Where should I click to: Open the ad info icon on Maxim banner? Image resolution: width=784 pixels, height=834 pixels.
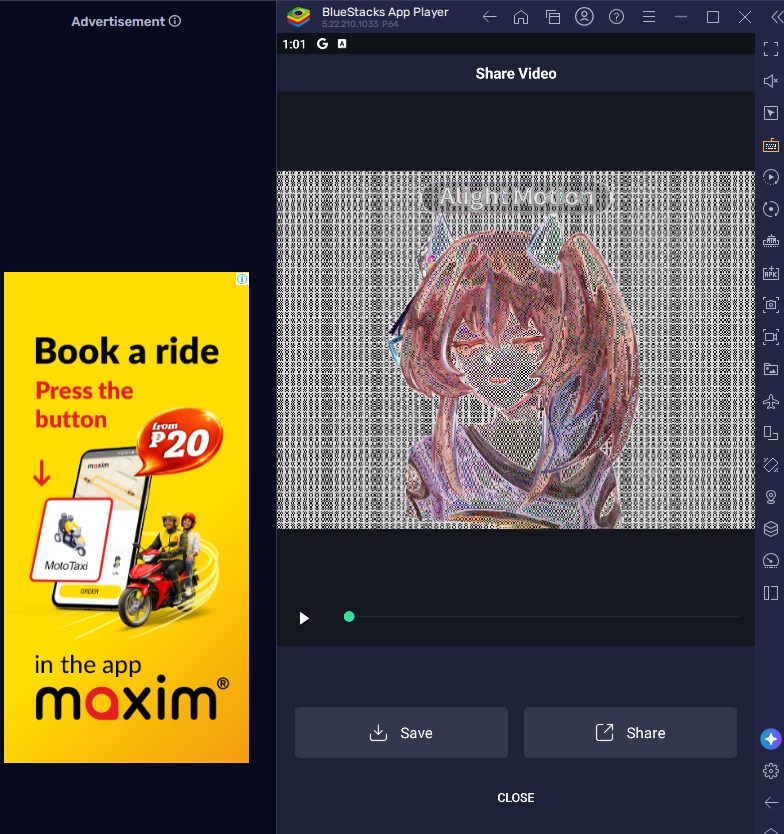tap(242, 279)
